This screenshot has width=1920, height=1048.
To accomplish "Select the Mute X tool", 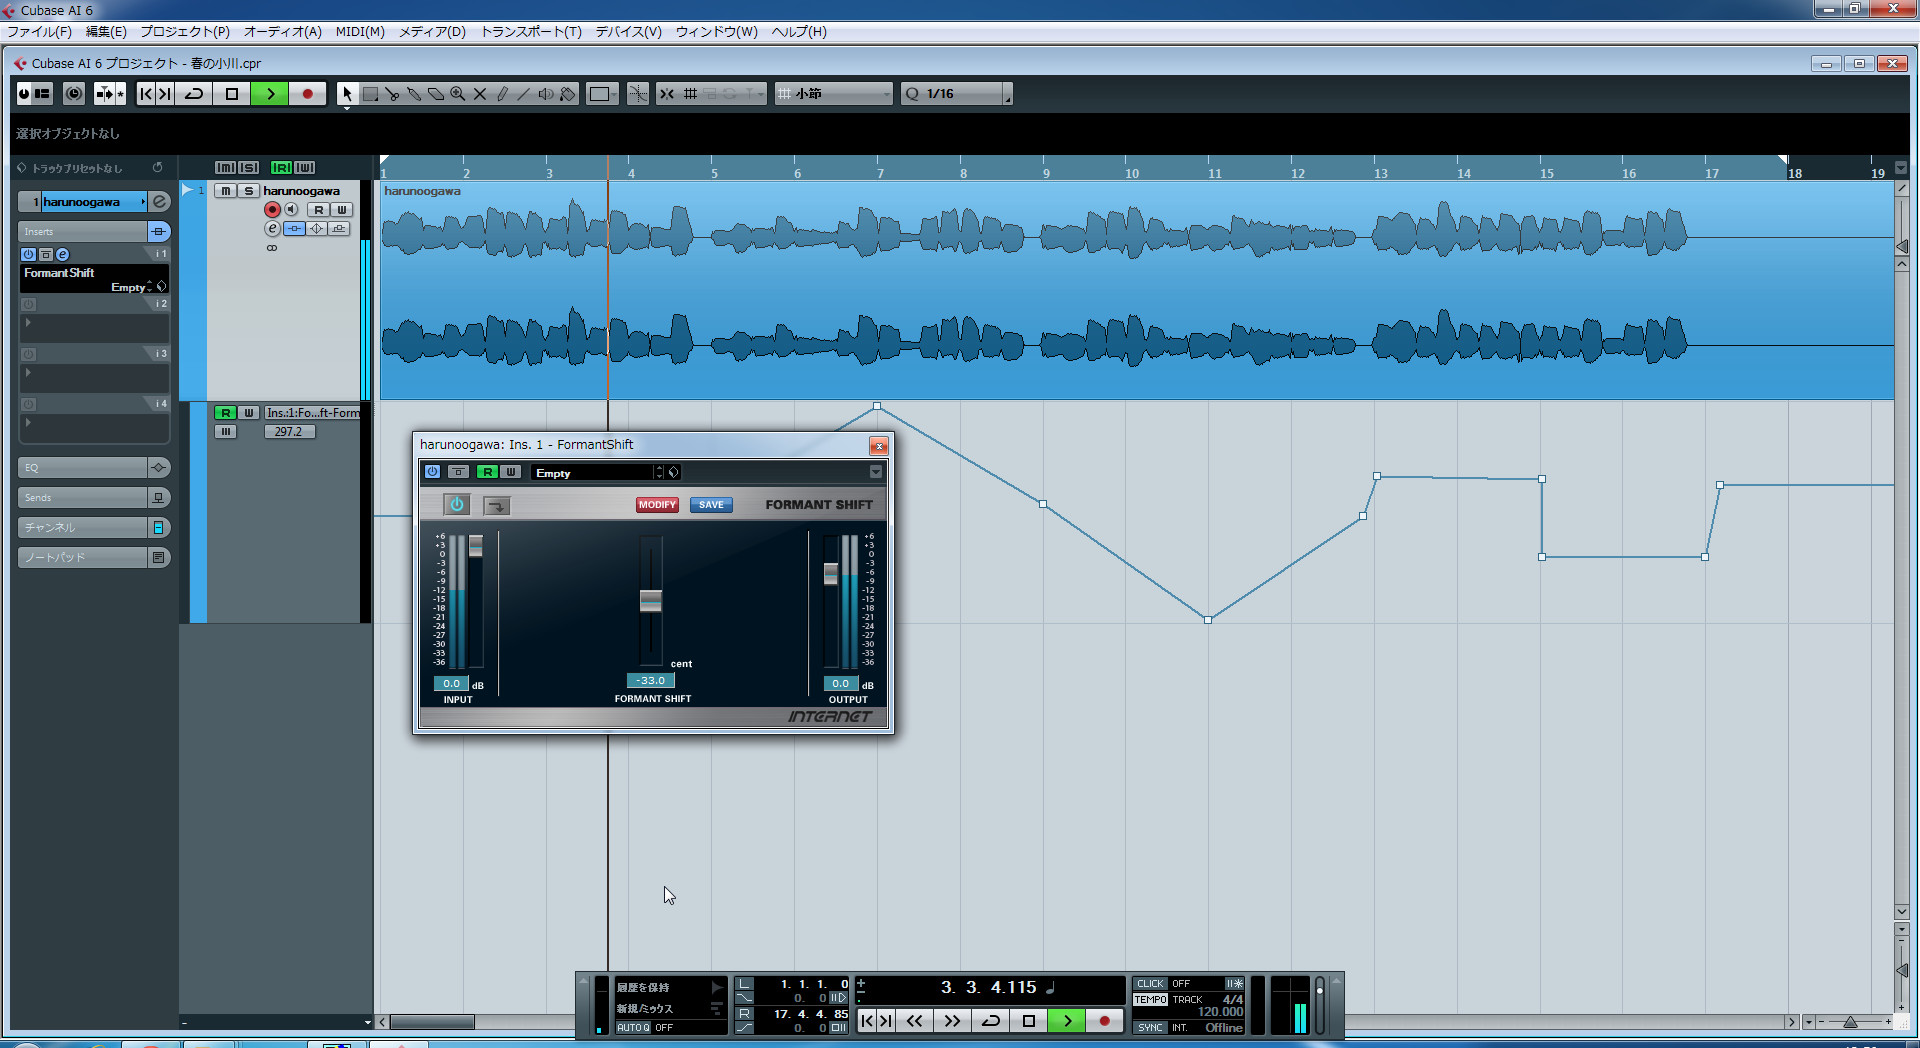I will [x=480, y=94].
